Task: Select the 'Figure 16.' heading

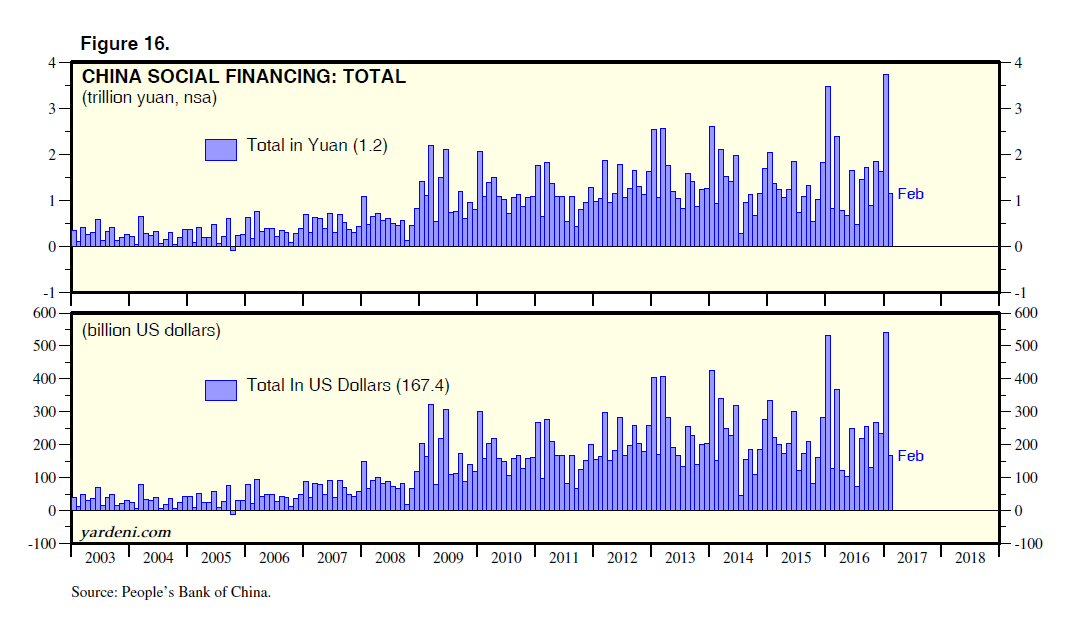Action: (125, 44)
